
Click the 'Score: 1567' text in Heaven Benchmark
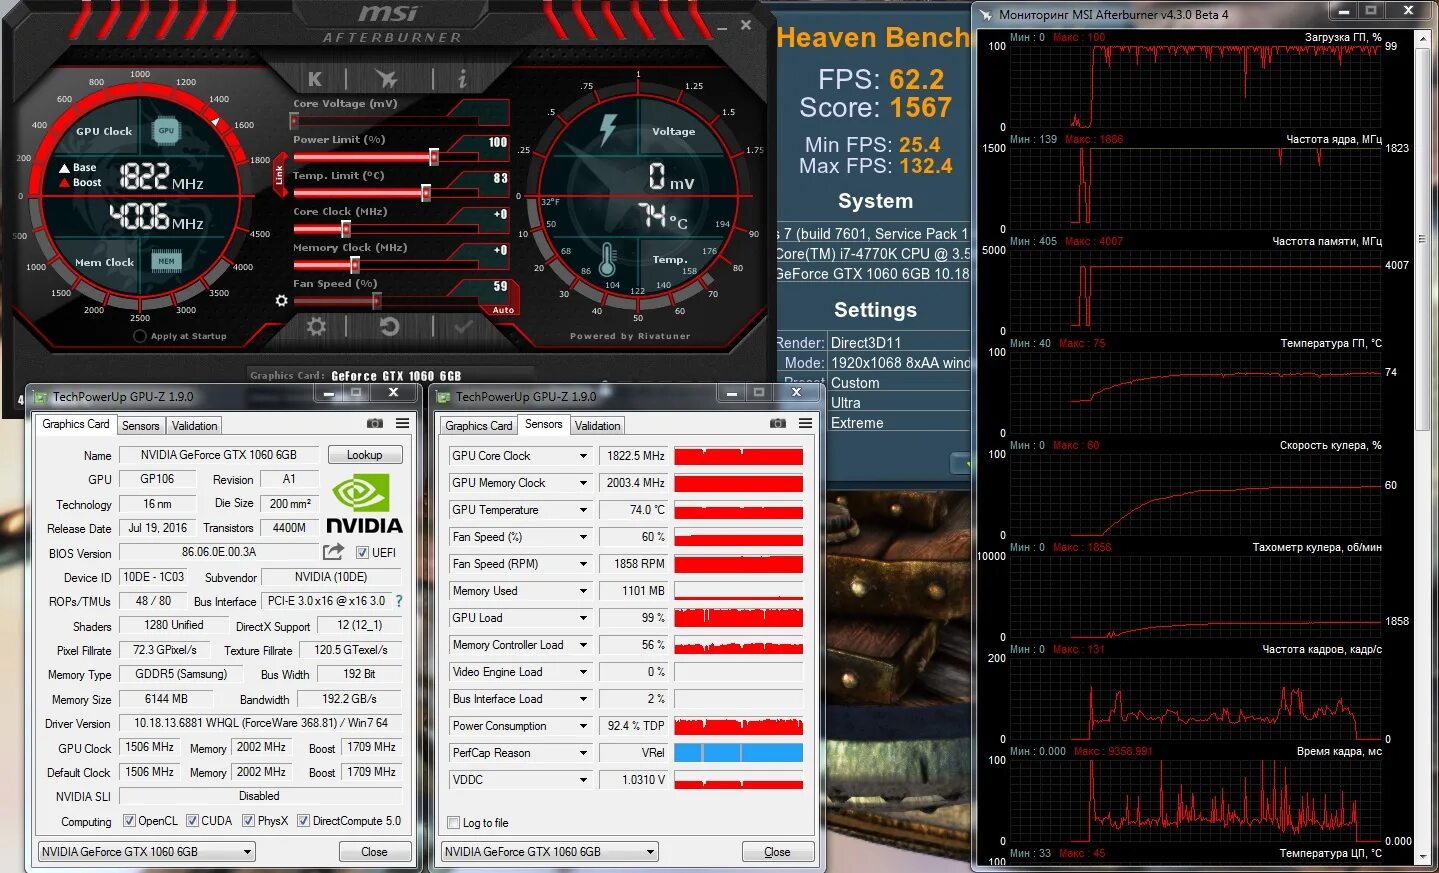(875, 107)
